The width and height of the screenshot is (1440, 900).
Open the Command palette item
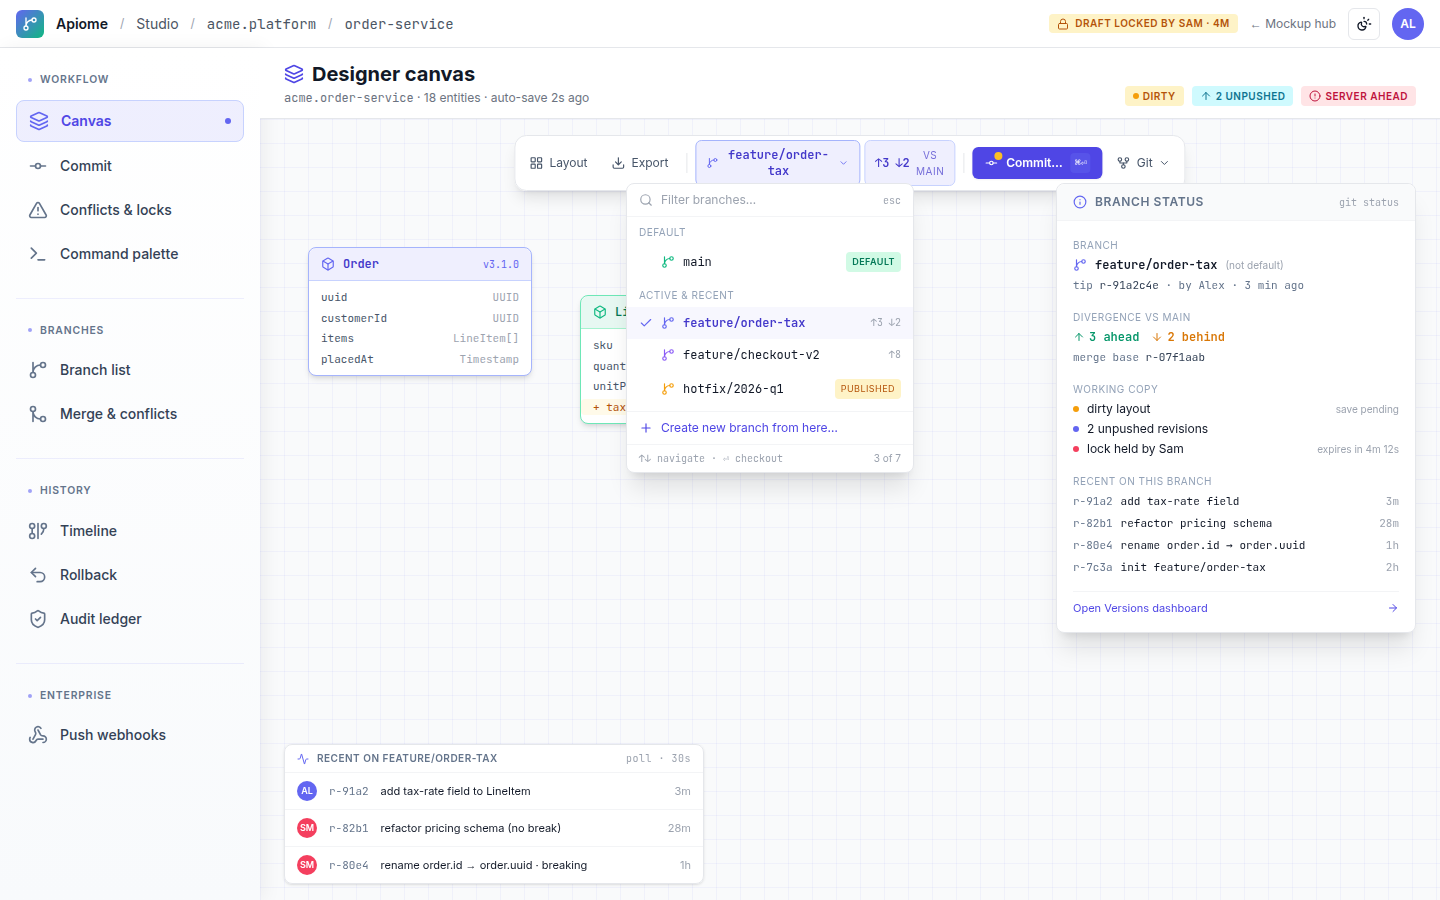click(x=130, y=254)
